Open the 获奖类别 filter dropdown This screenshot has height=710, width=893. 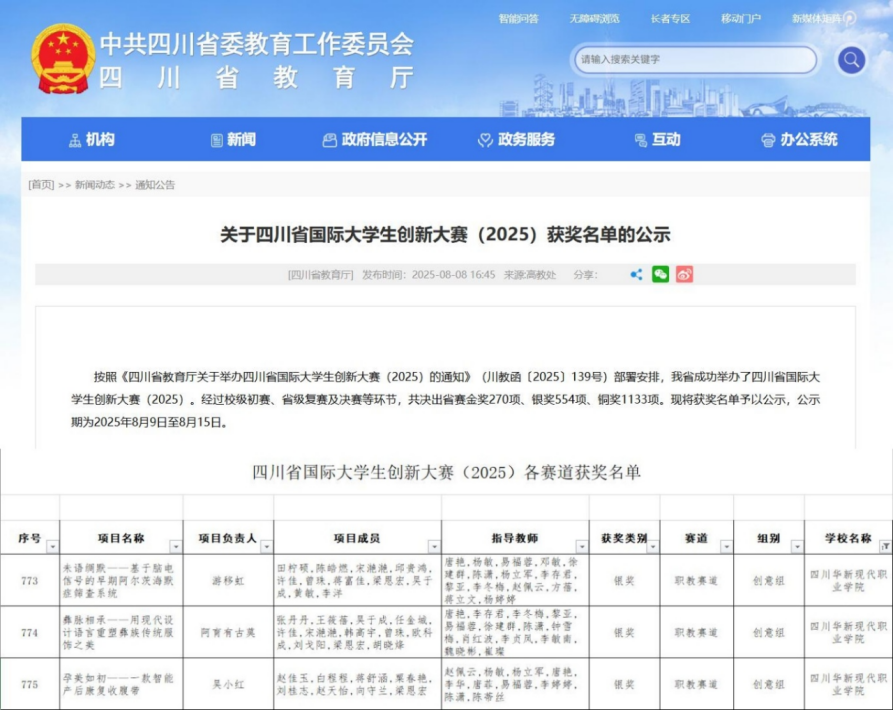click(x=650, y=547)
